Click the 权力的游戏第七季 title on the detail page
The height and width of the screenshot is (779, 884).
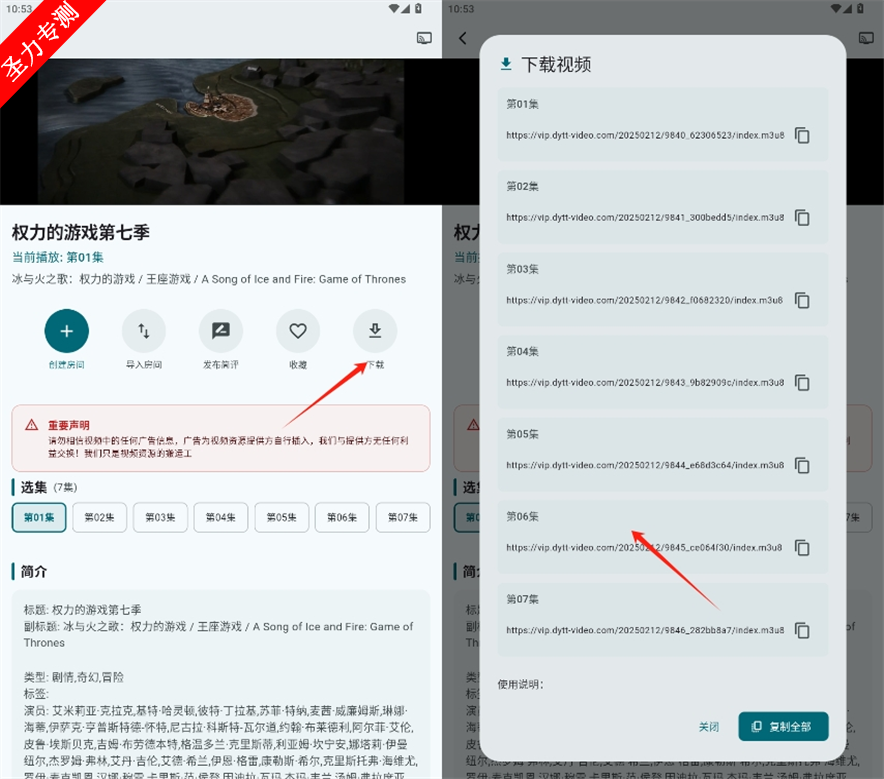coord(81,232)
